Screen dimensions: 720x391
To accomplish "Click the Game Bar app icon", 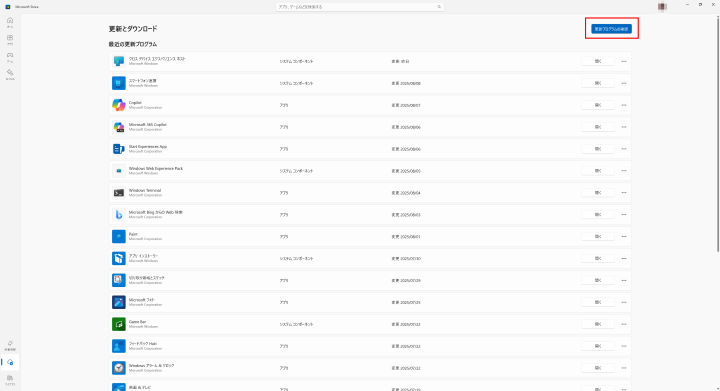I will pos(118,324).
